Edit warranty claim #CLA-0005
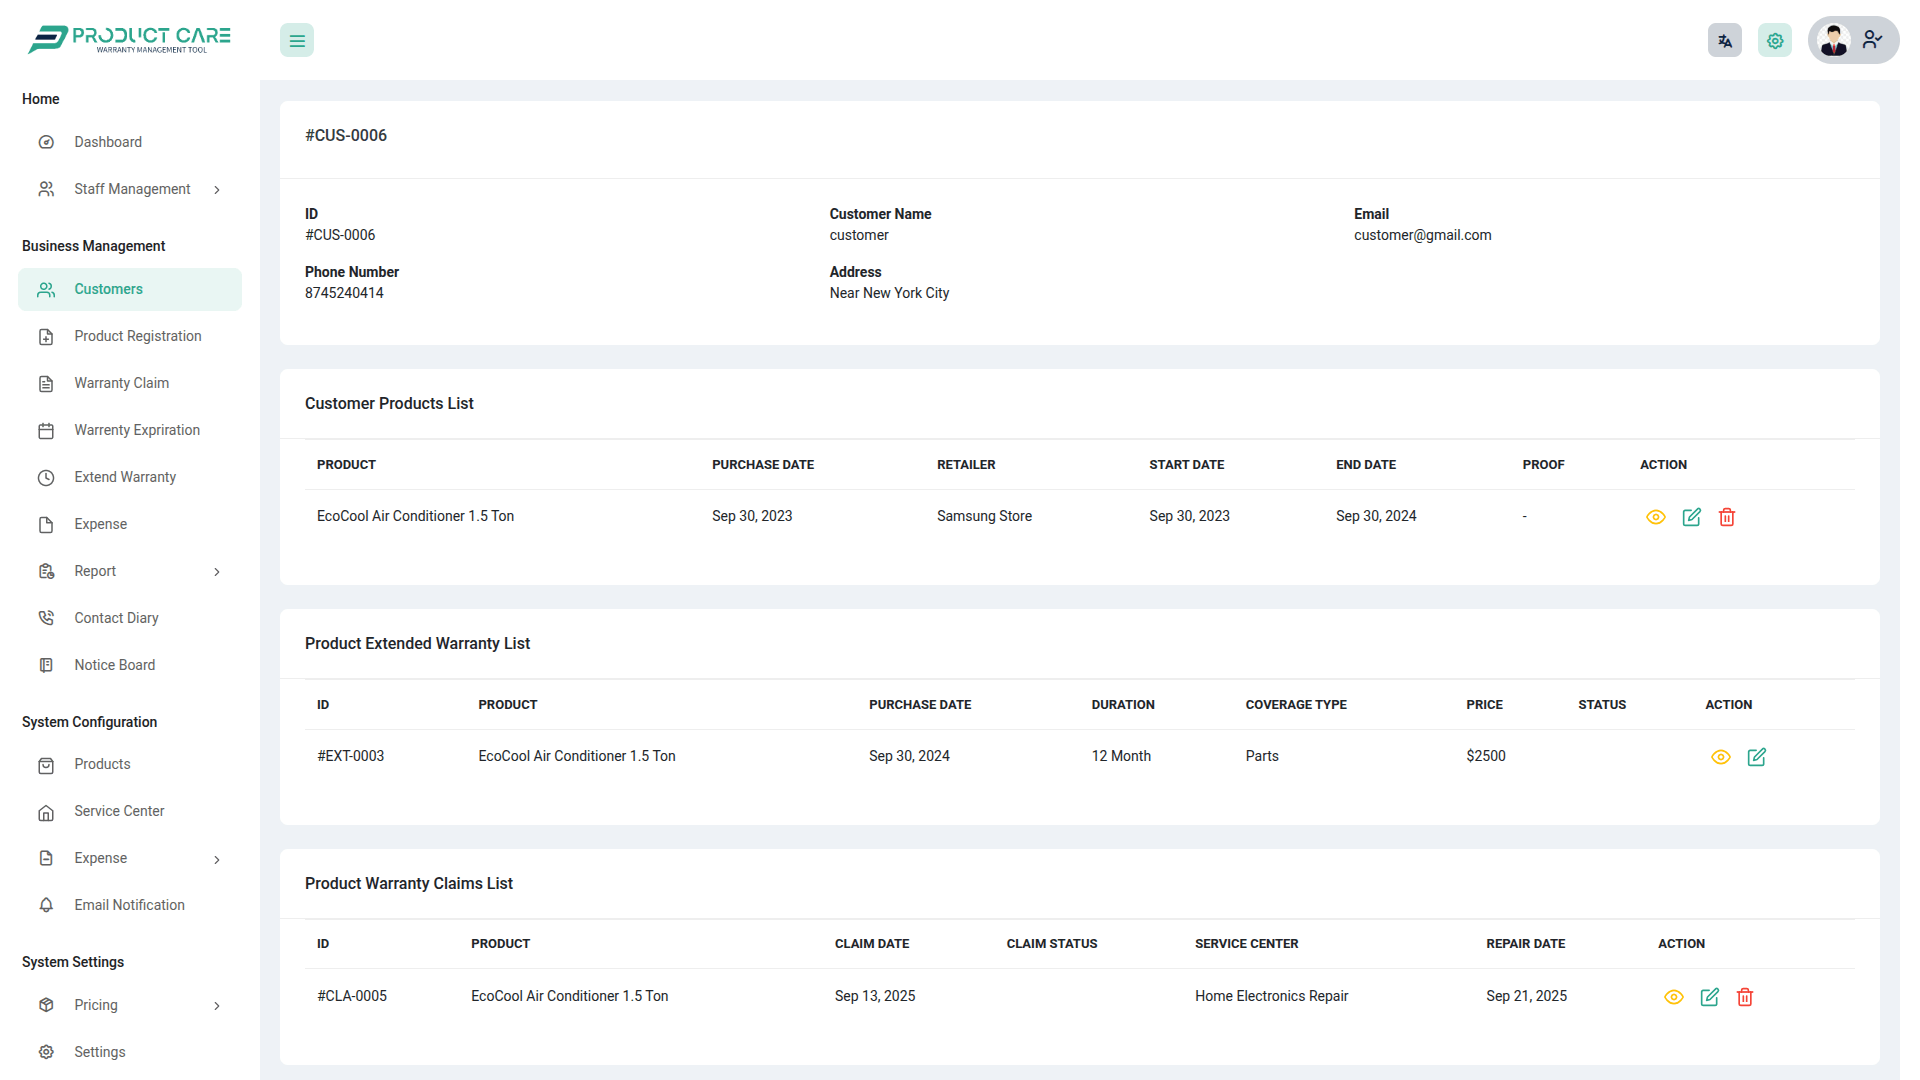This screenshot has width=1920, height=1080. coord(1709,997)
